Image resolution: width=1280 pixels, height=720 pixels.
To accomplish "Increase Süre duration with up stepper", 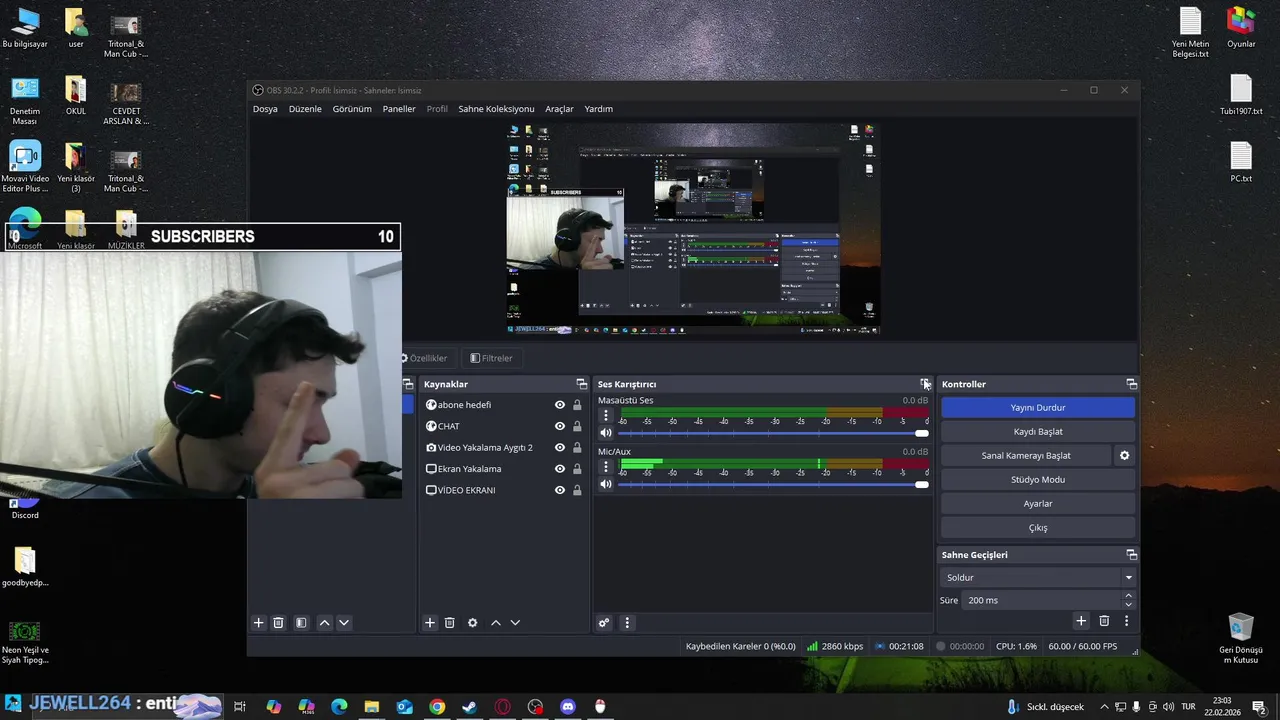I will 1129,596.
